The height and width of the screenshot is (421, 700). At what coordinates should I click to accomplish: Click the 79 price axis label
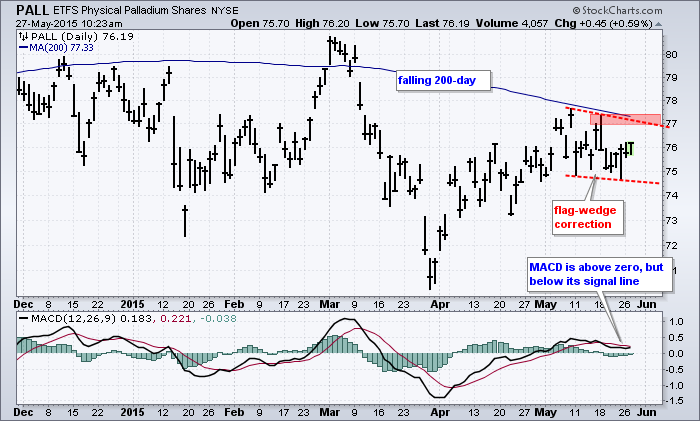pos(671,78)
